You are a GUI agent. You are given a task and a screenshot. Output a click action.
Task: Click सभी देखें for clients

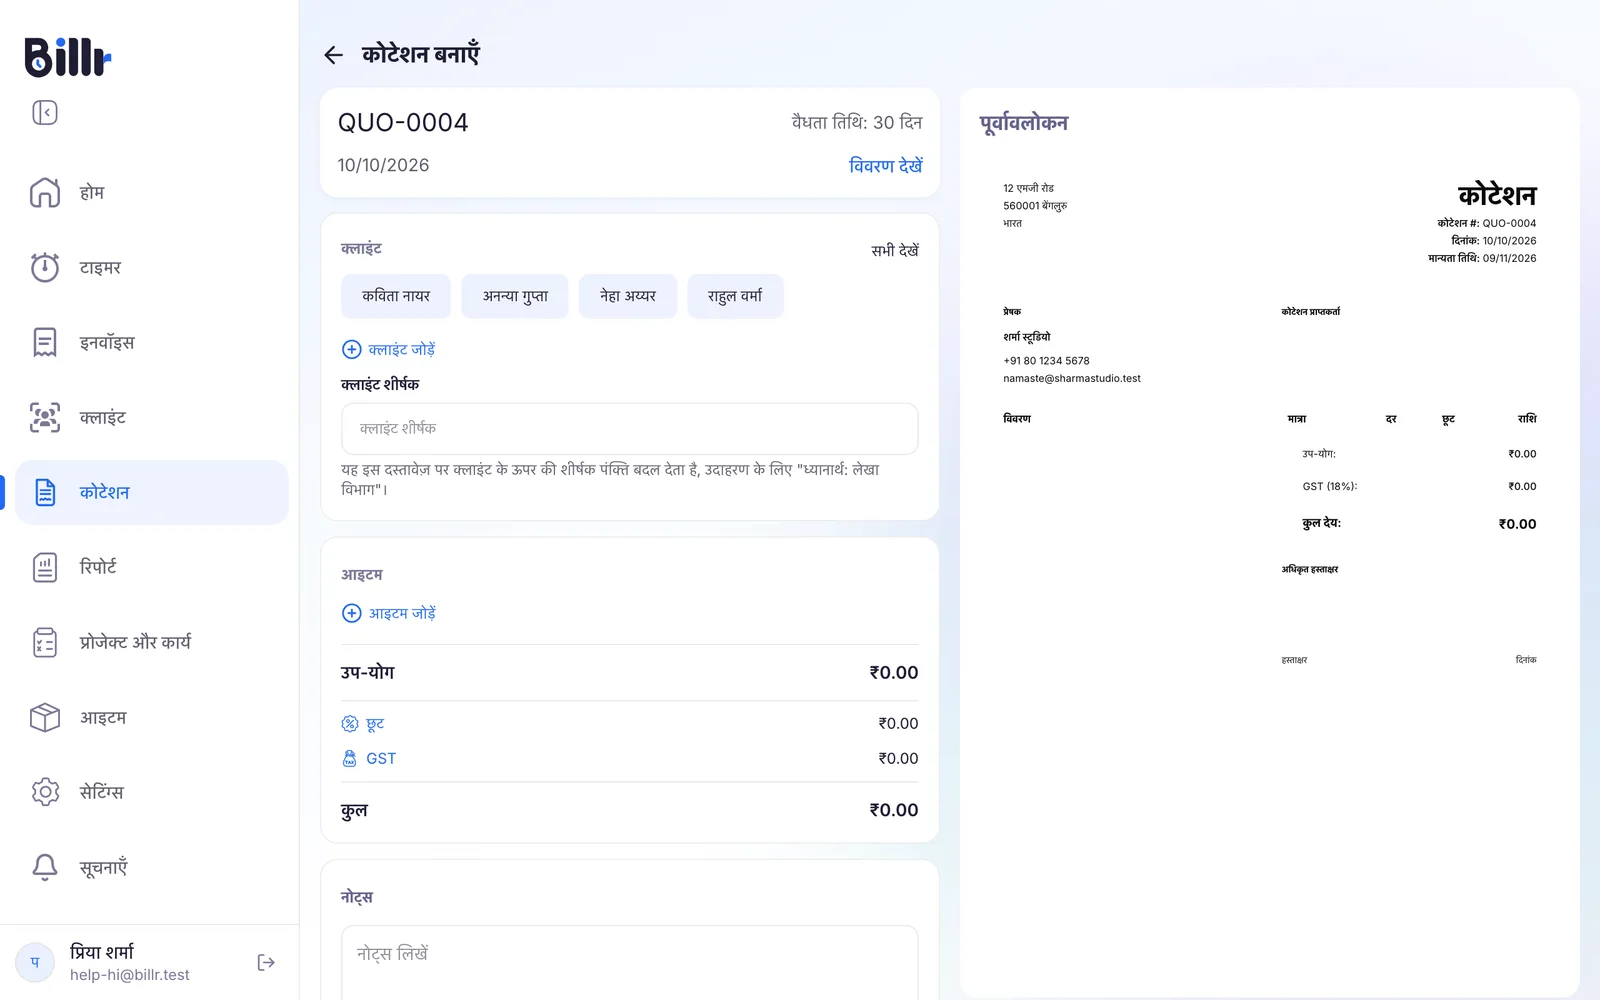pos(895,250)
